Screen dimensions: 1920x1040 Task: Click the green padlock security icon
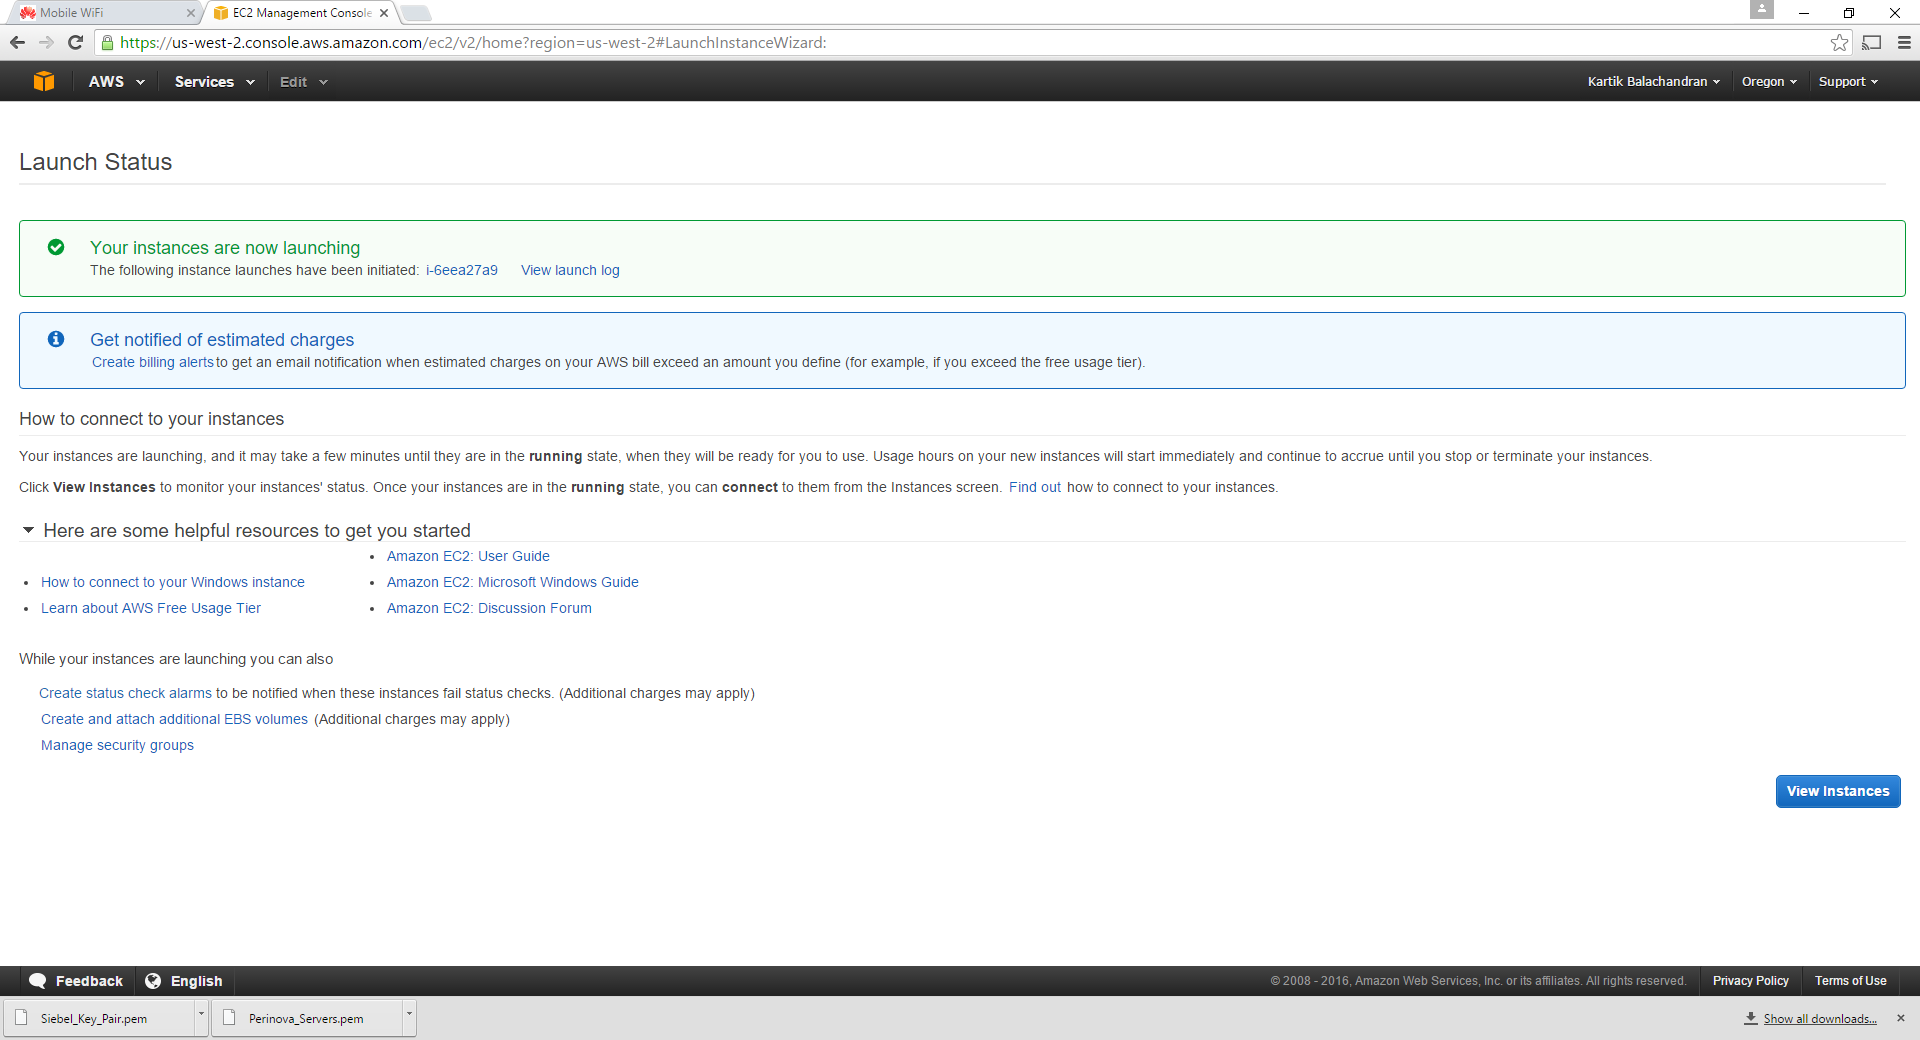click(108, 43)
